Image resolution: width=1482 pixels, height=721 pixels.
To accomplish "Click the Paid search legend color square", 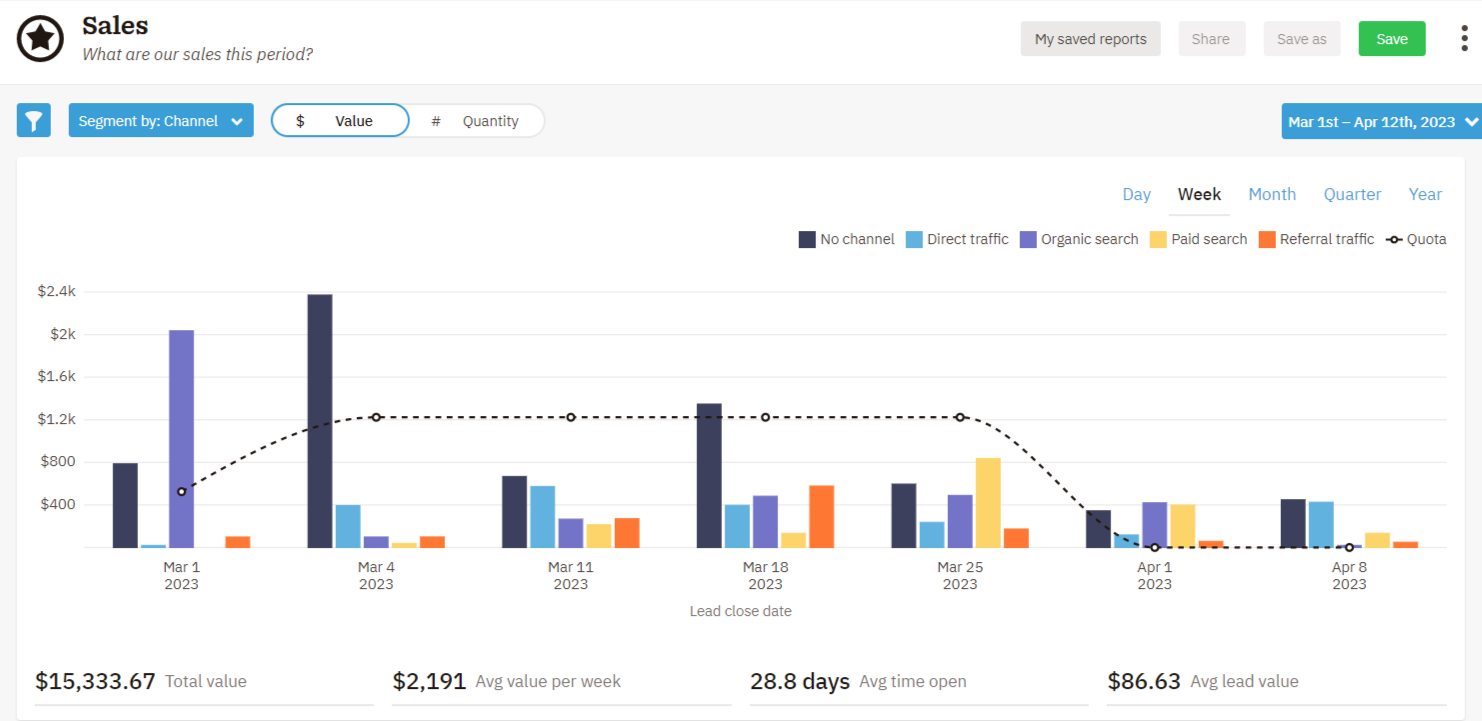I will coord(1160,239).
